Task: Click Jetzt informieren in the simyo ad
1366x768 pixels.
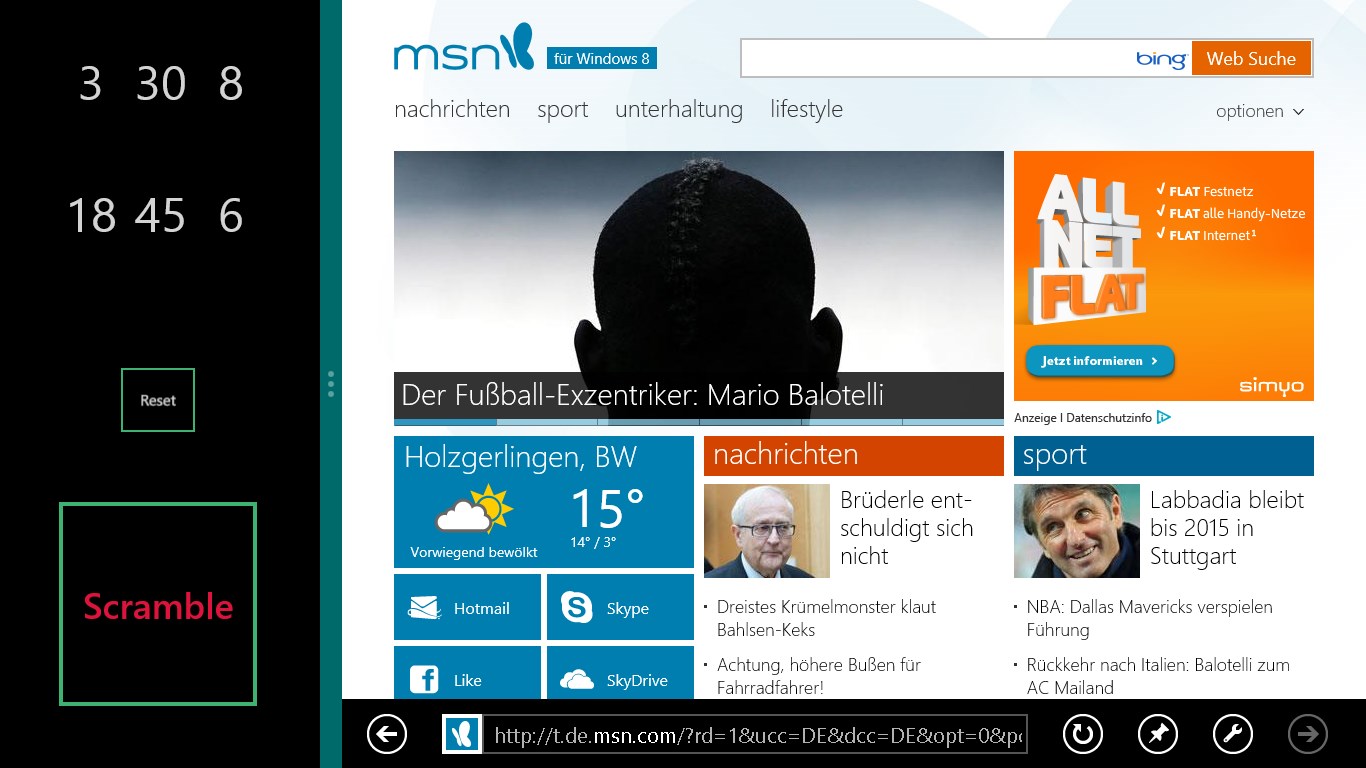Action: (1100, 361)
